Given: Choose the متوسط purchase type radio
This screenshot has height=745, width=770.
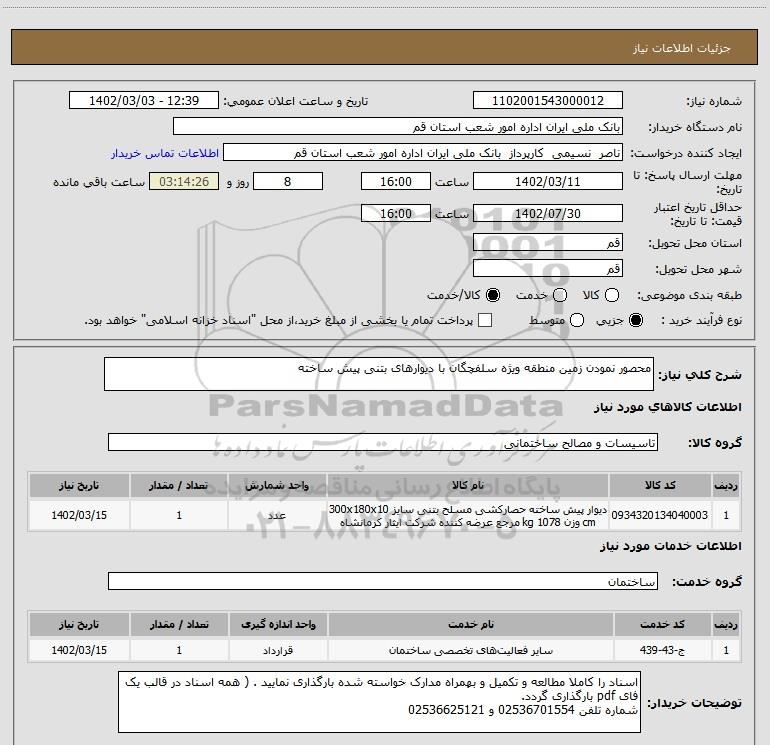Looking at the screenshot, I should click(x=577, y=320).
